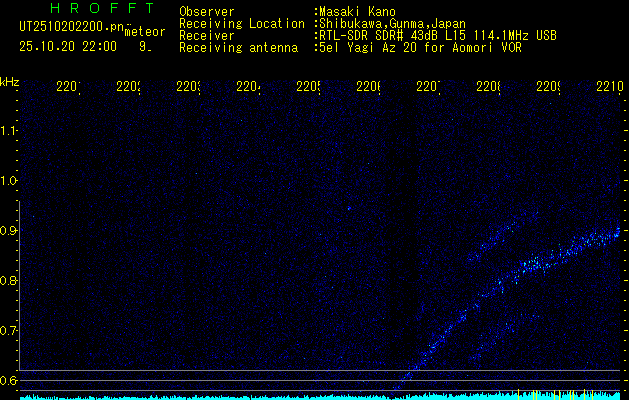Click the RTL-SDR receiver description text

click(438, 36)
